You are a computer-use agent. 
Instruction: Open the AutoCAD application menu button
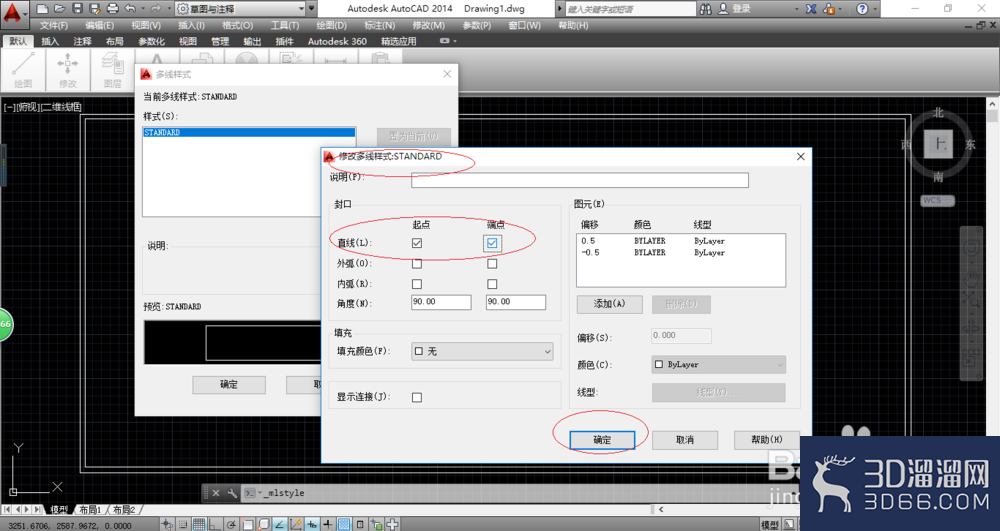coord(13,13)
